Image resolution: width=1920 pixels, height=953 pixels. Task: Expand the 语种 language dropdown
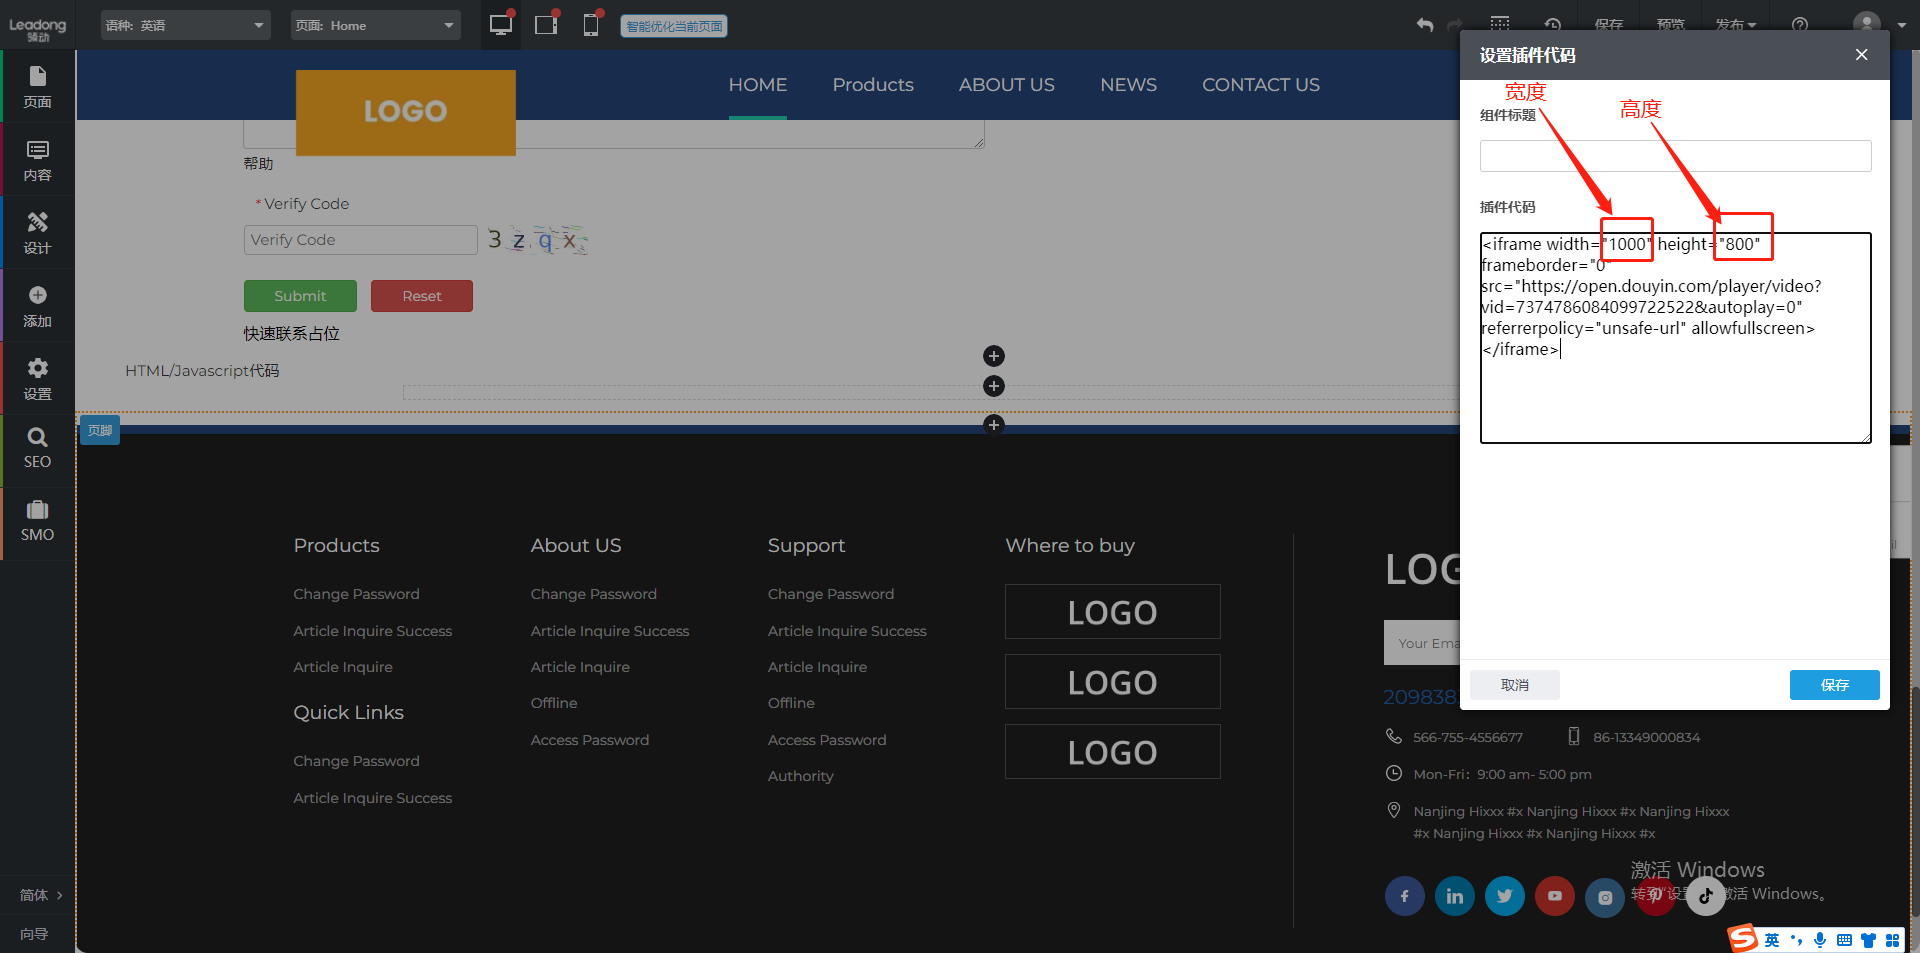click(x=185, y=25)
